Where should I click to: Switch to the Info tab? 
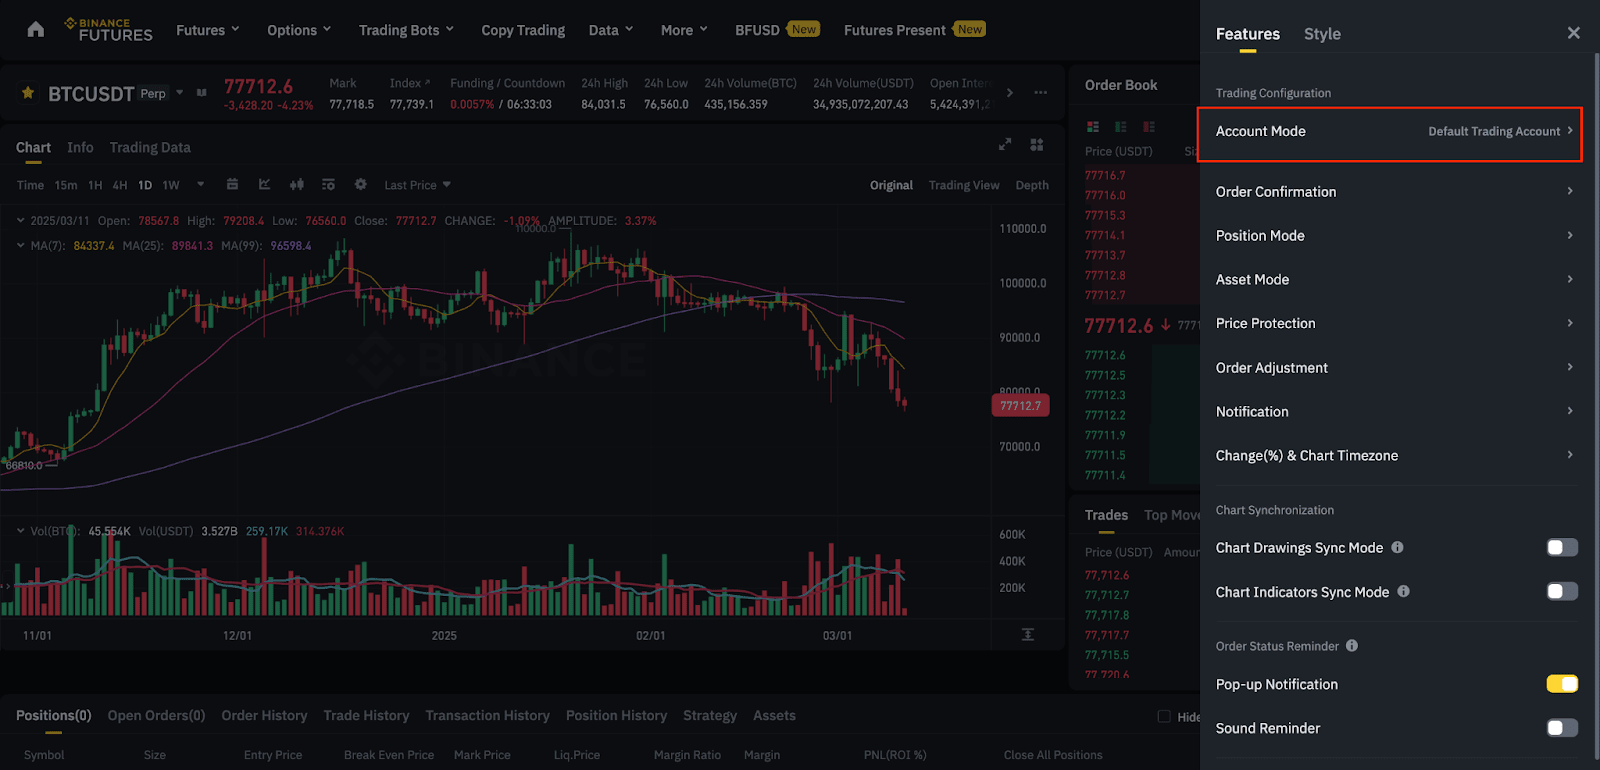[80, 147]
